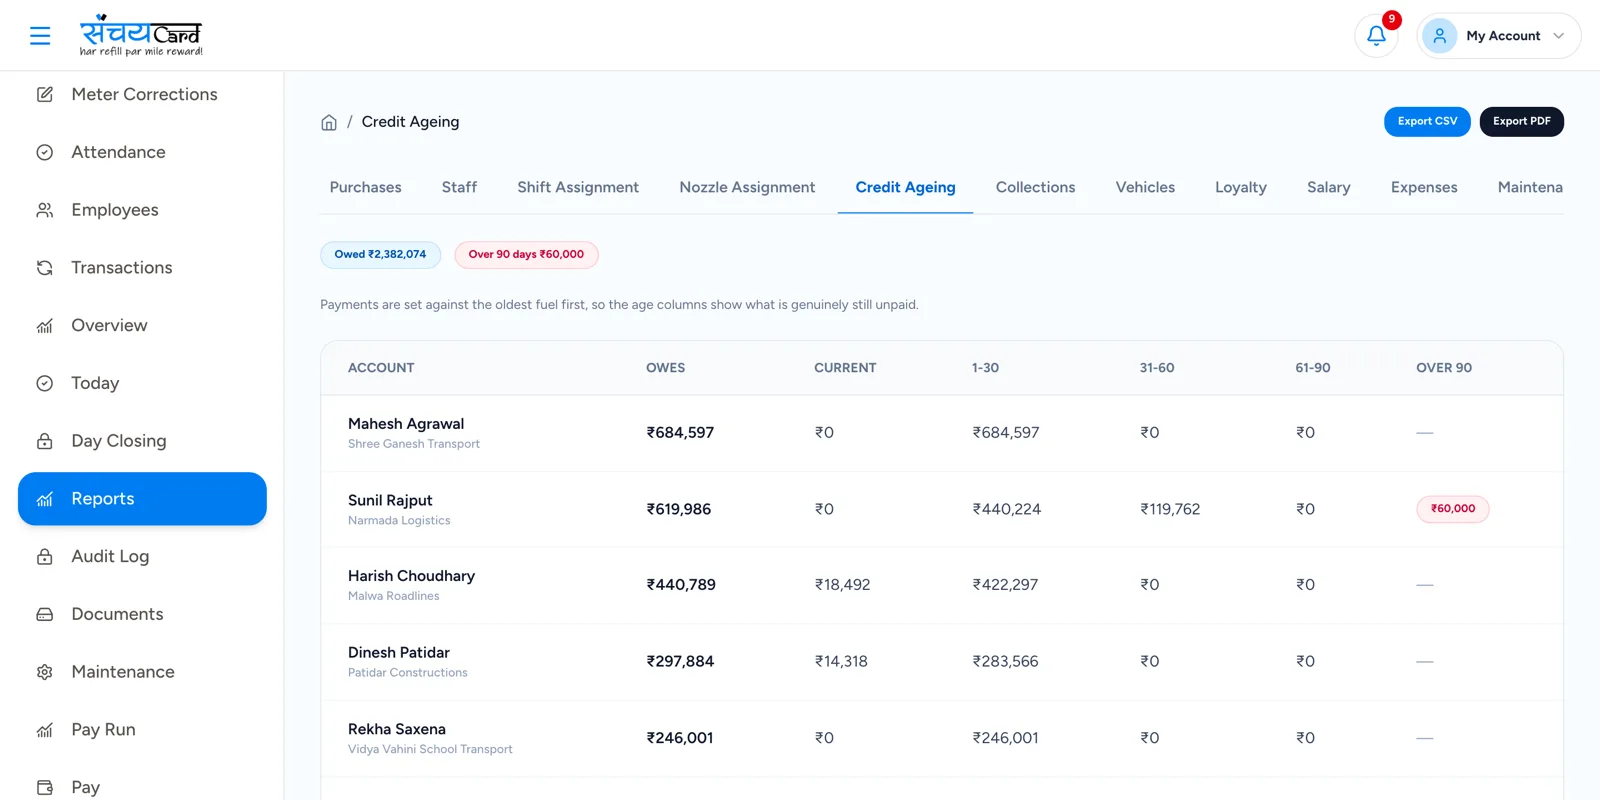Click the Today clock icon
Viewport: 1600px width, 800px height.
tap(45, 383)
